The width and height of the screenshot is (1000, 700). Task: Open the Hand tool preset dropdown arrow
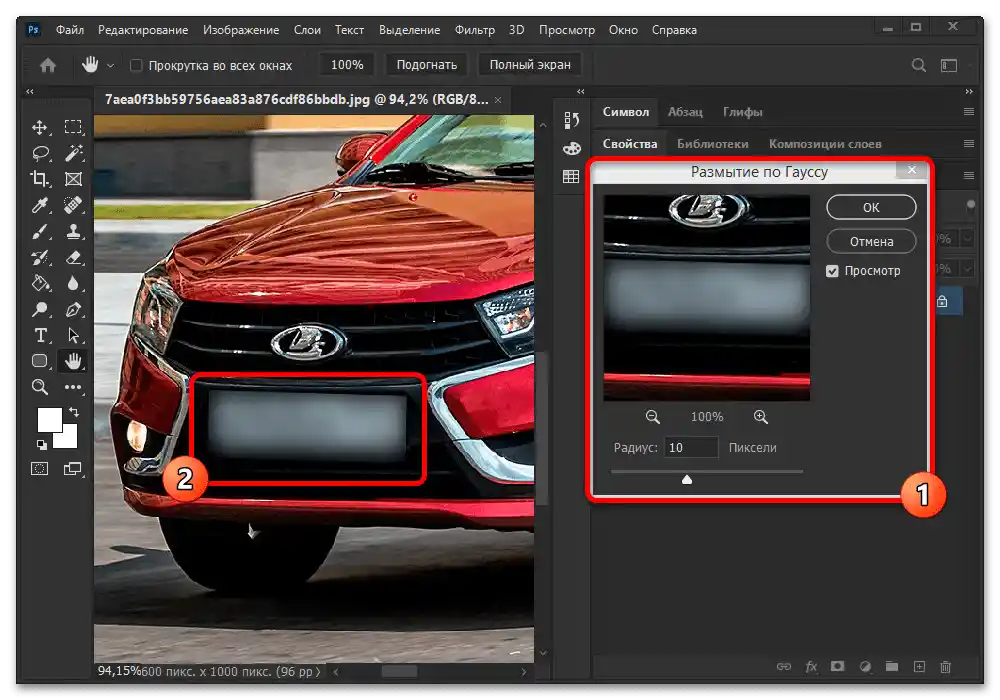(110, 65)
